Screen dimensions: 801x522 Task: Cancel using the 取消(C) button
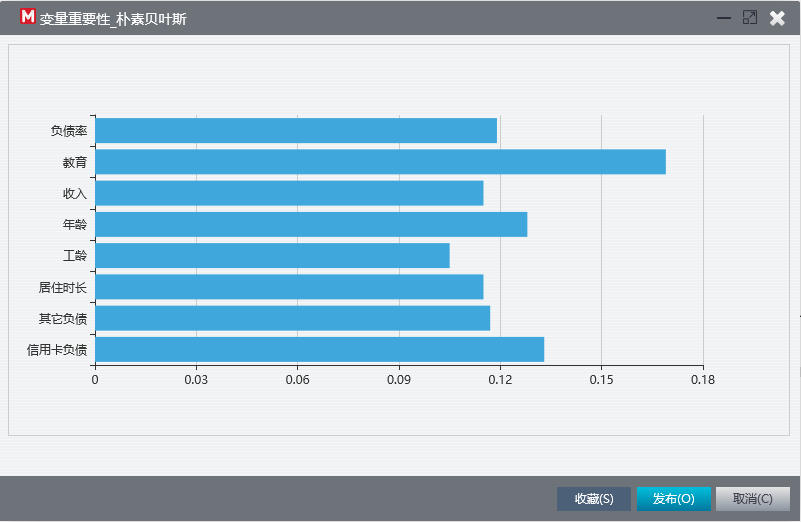(x=752, y=499)
